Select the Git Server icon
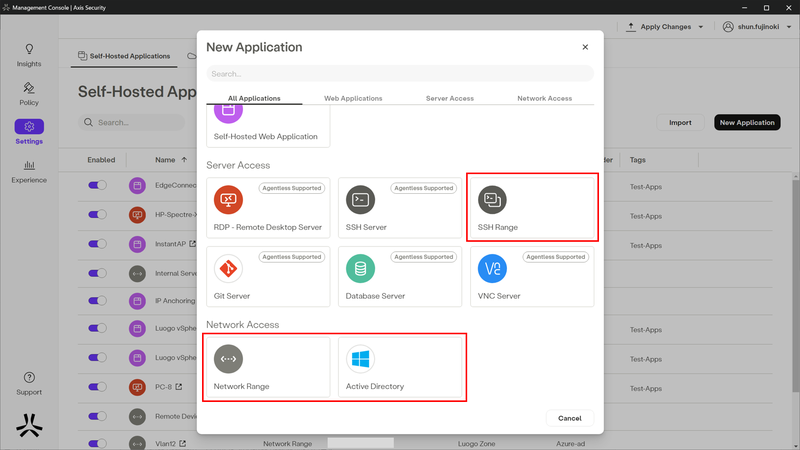Viewport: 800px width, 450px height. [228, 268]
